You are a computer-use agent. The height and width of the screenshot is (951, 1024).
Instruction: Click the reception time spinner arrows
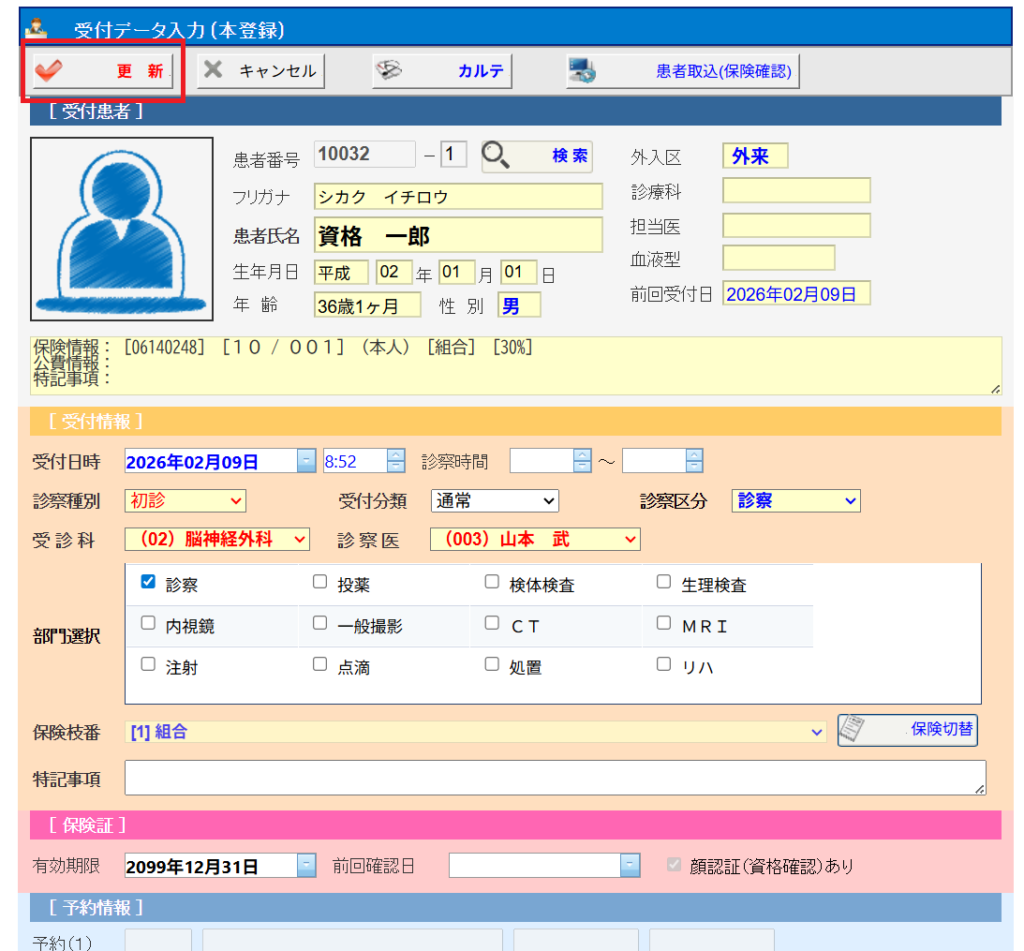pos(396,461)
